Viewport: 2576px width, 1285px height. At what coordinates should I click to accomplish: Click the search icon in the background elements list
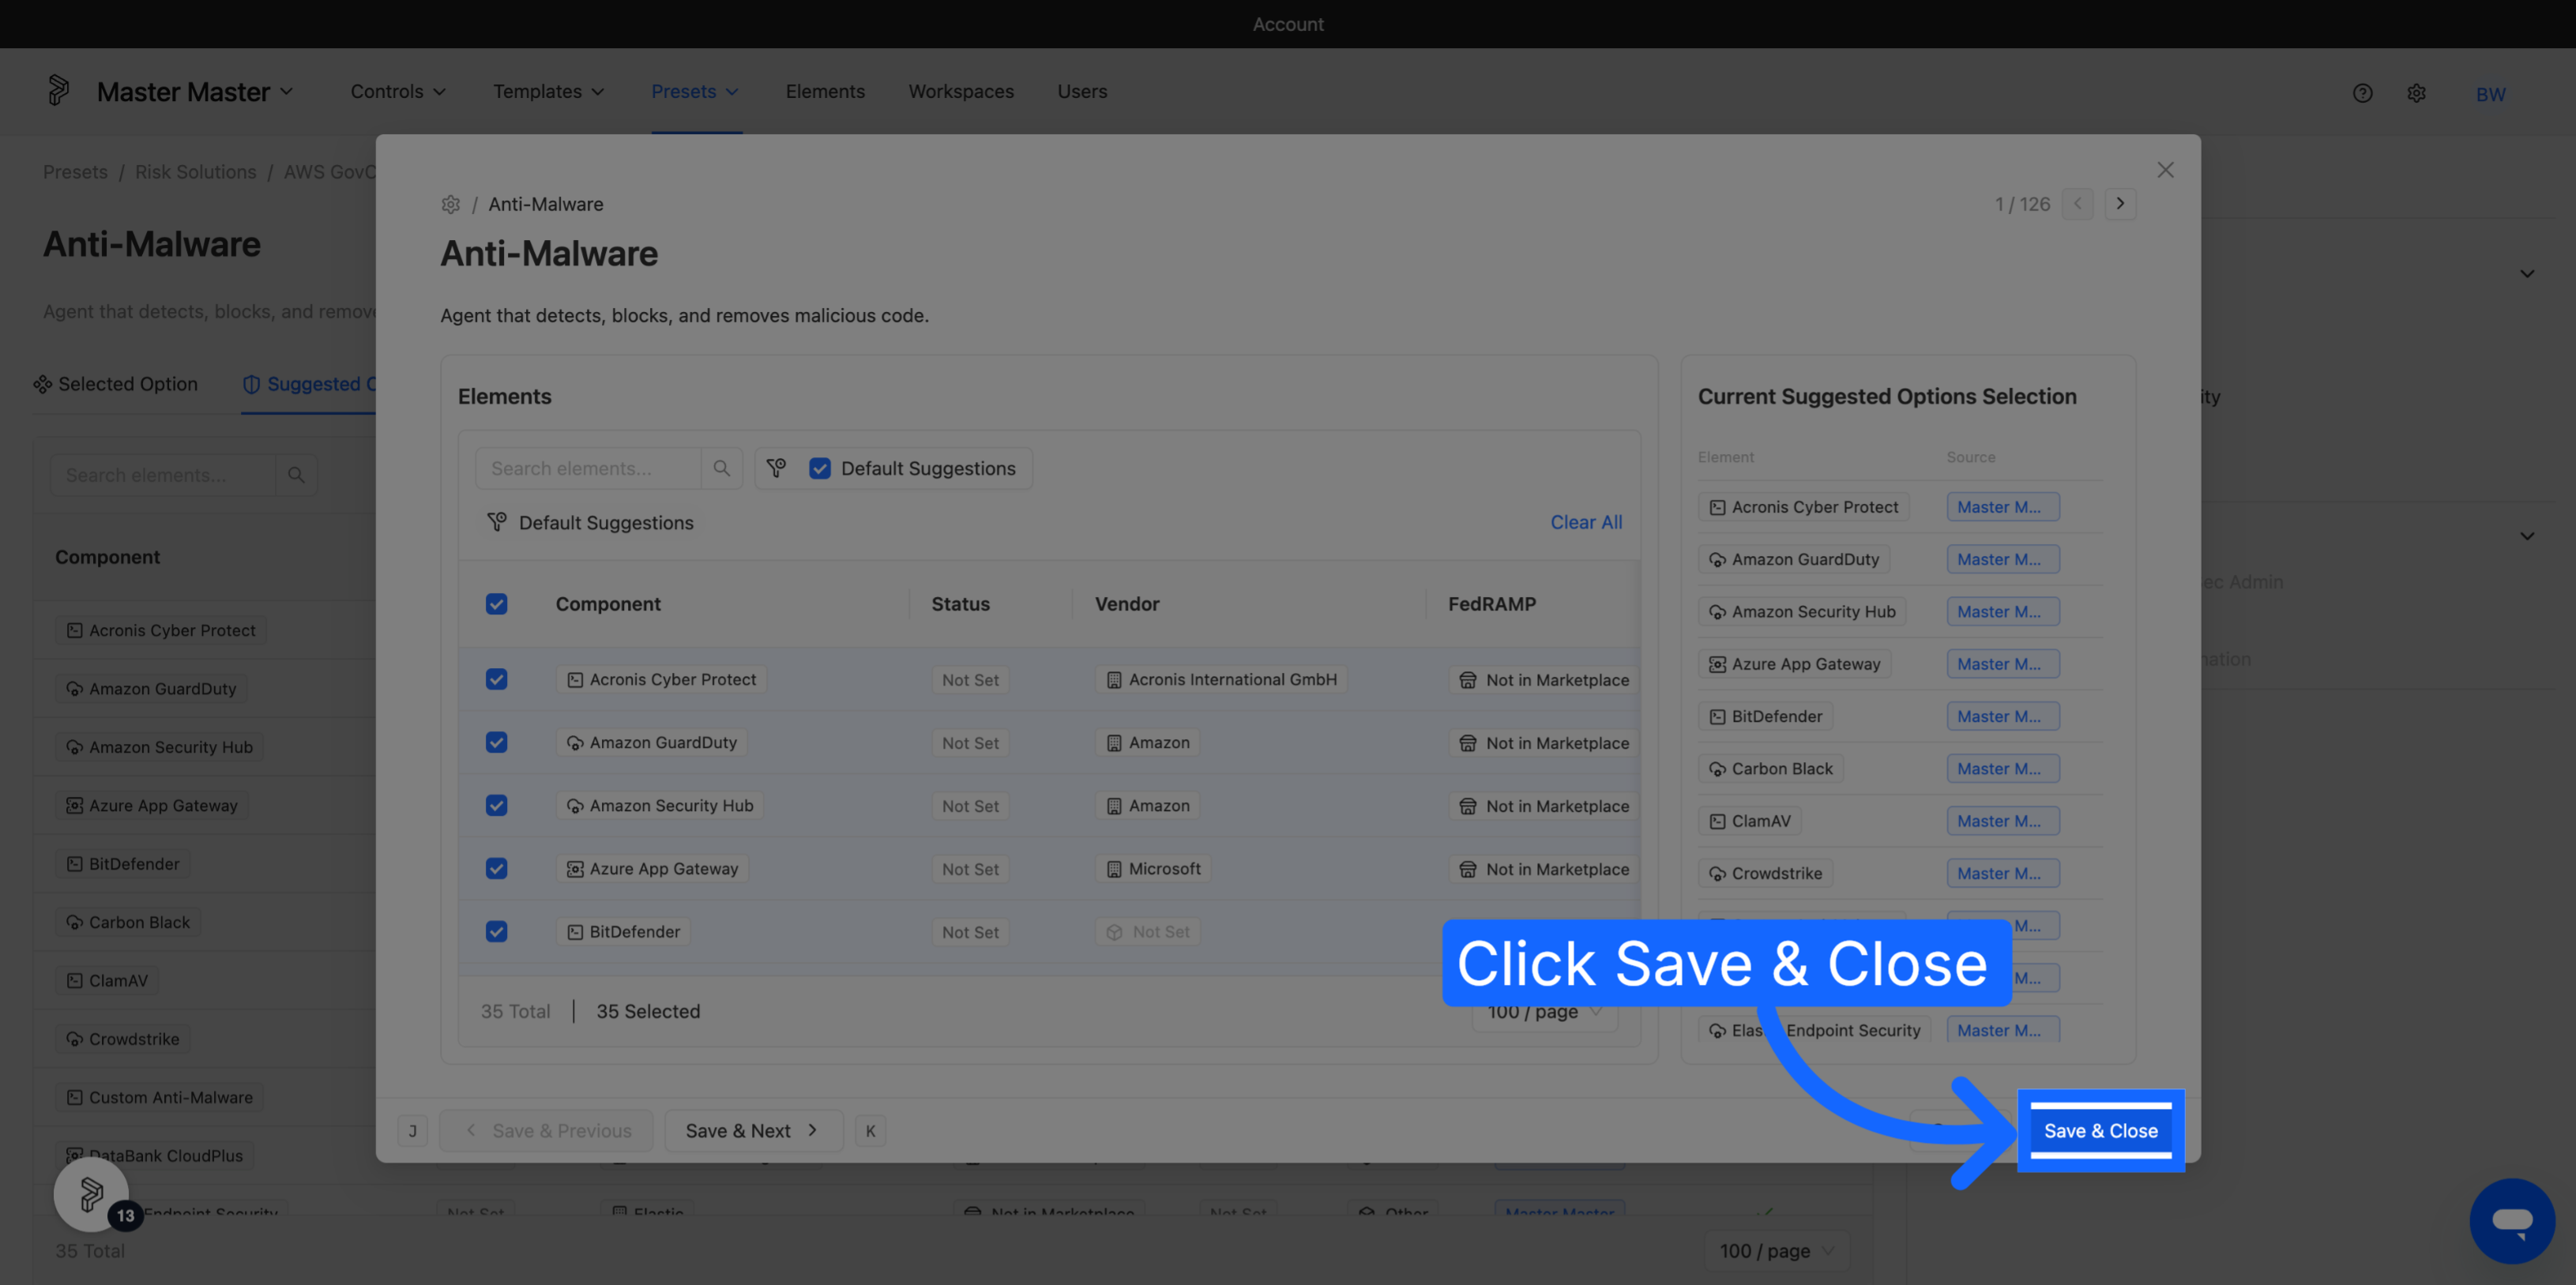coord(296,475)
